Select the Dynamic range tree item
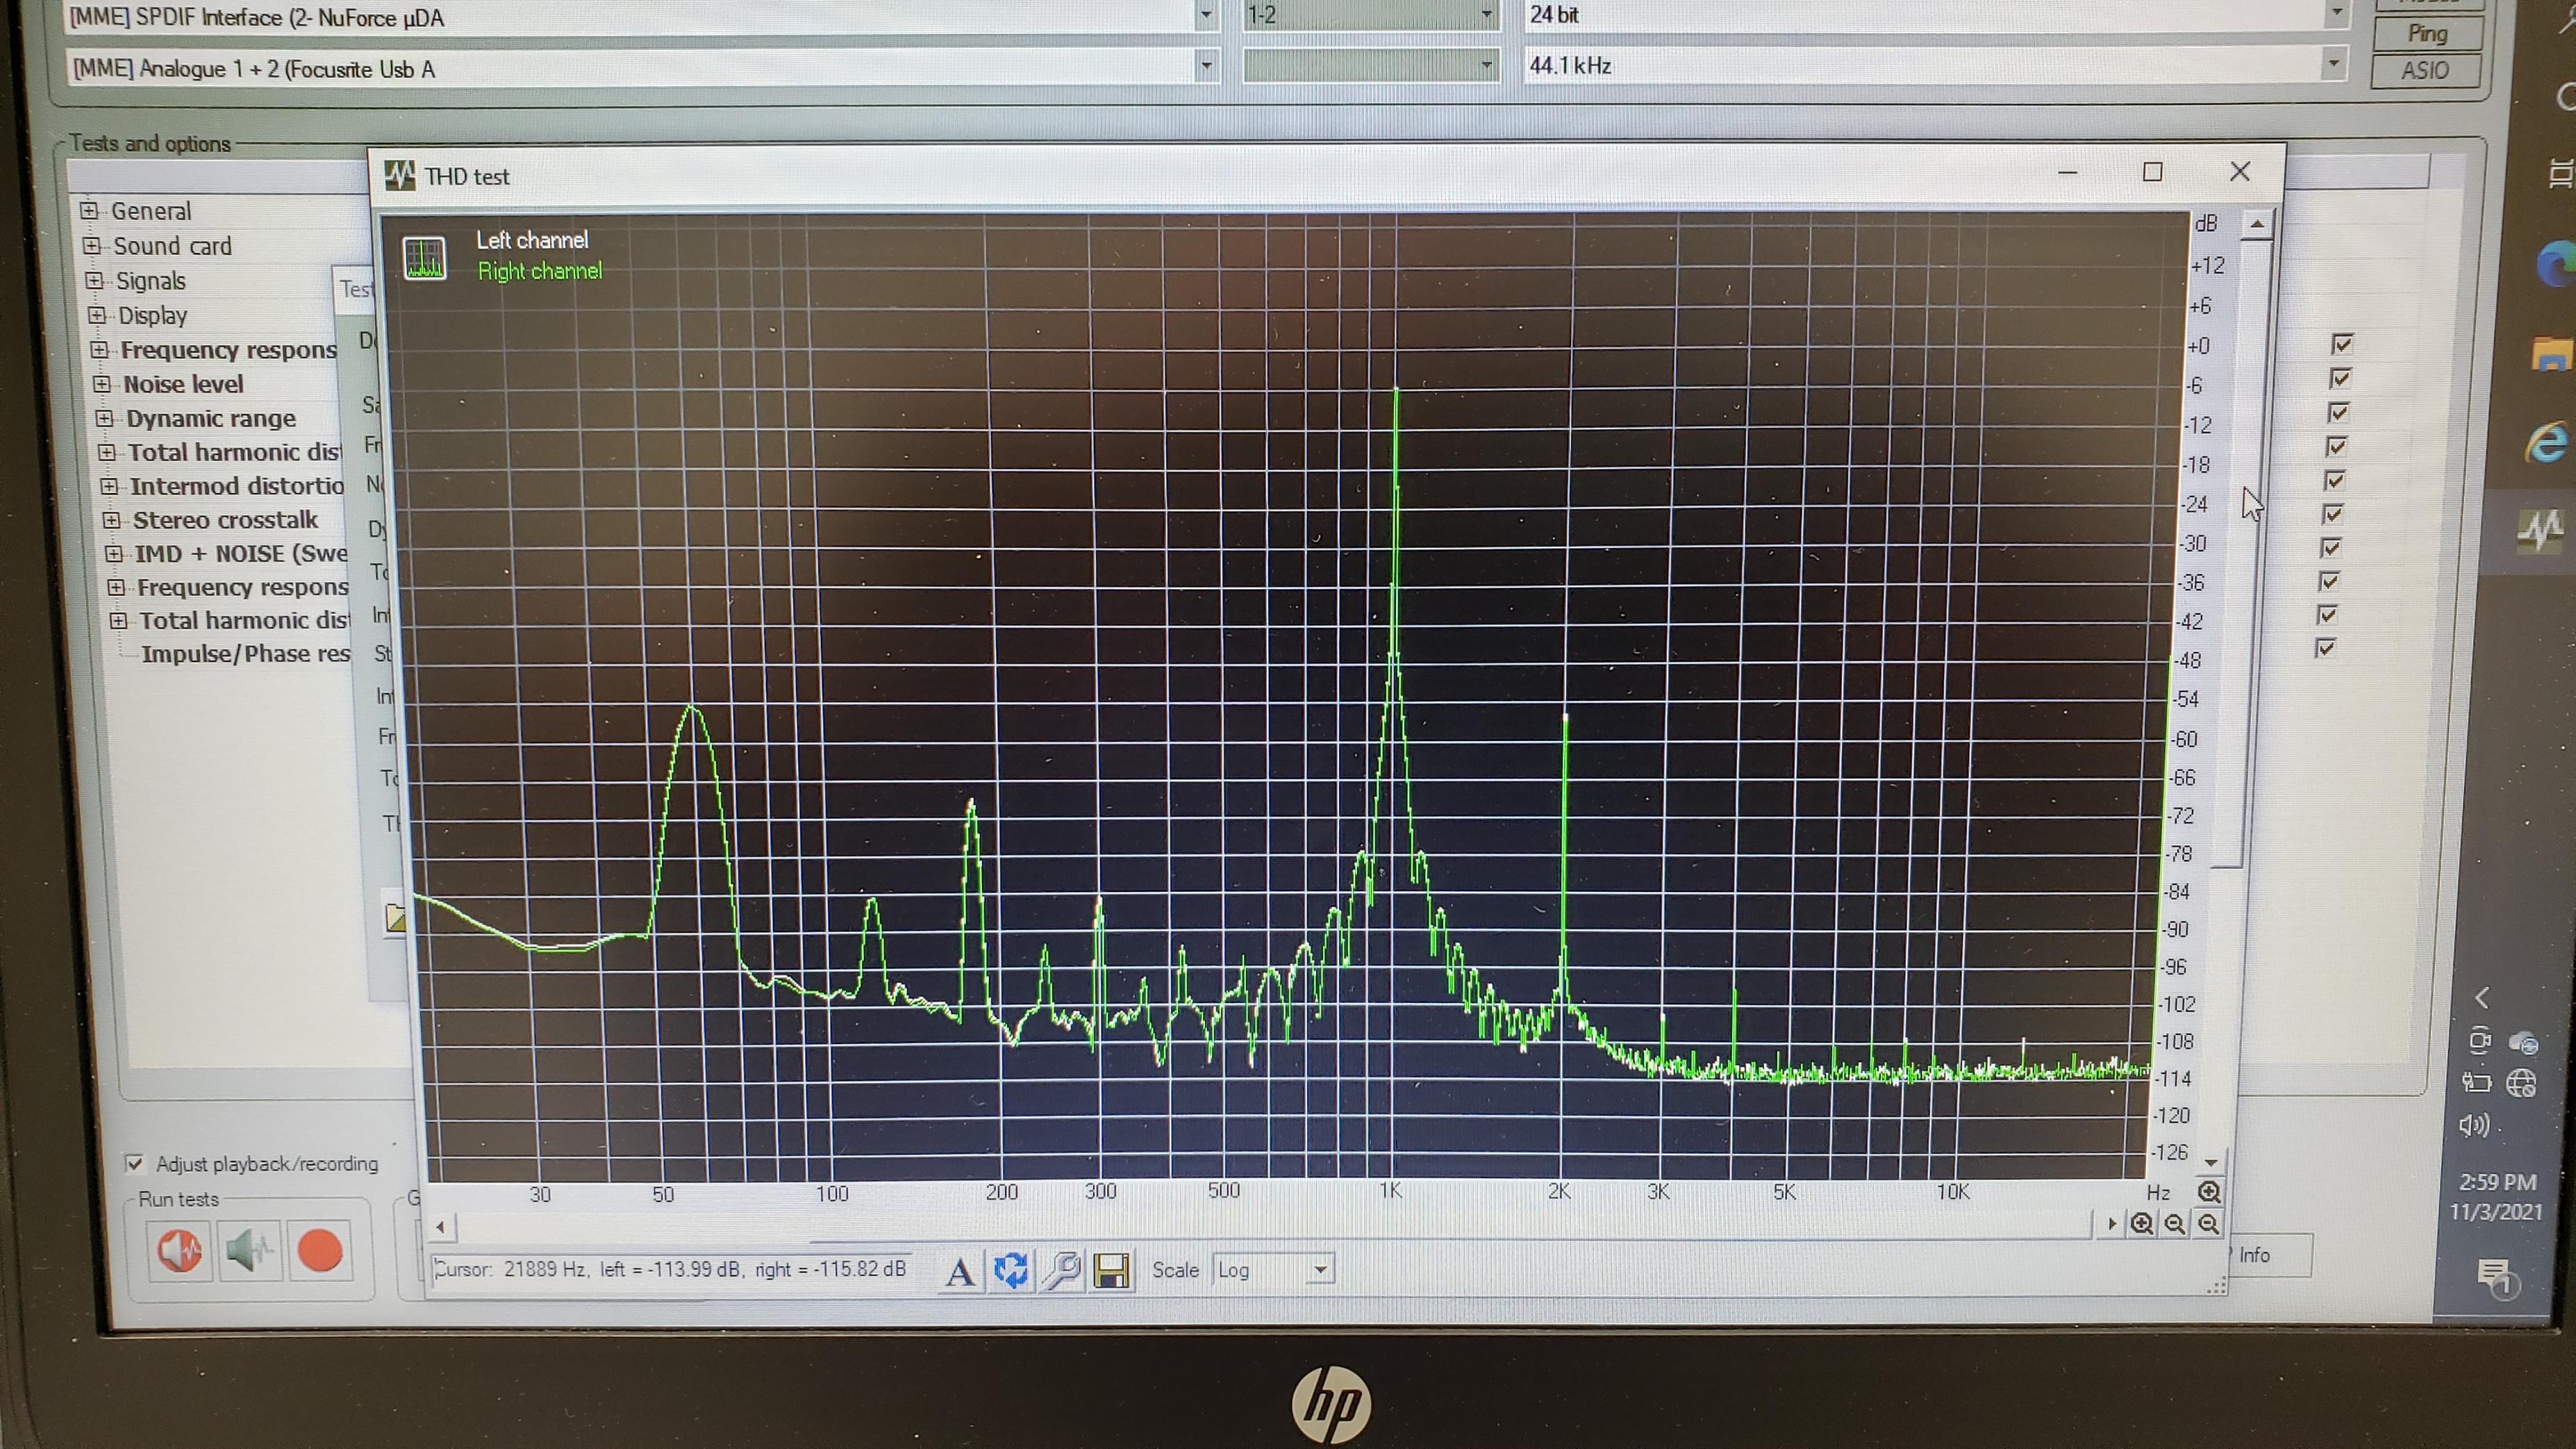Image resolution: width=2576 pixels, height=1449 pixels. (x=211, y=418)
